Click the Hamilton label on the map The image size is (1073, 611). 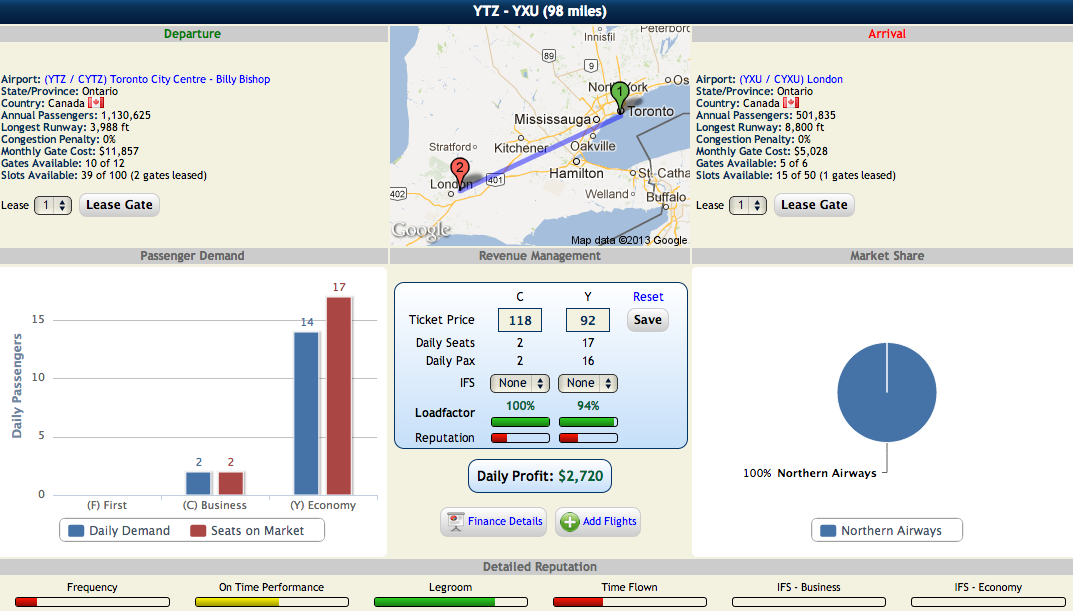click(576, 174)
